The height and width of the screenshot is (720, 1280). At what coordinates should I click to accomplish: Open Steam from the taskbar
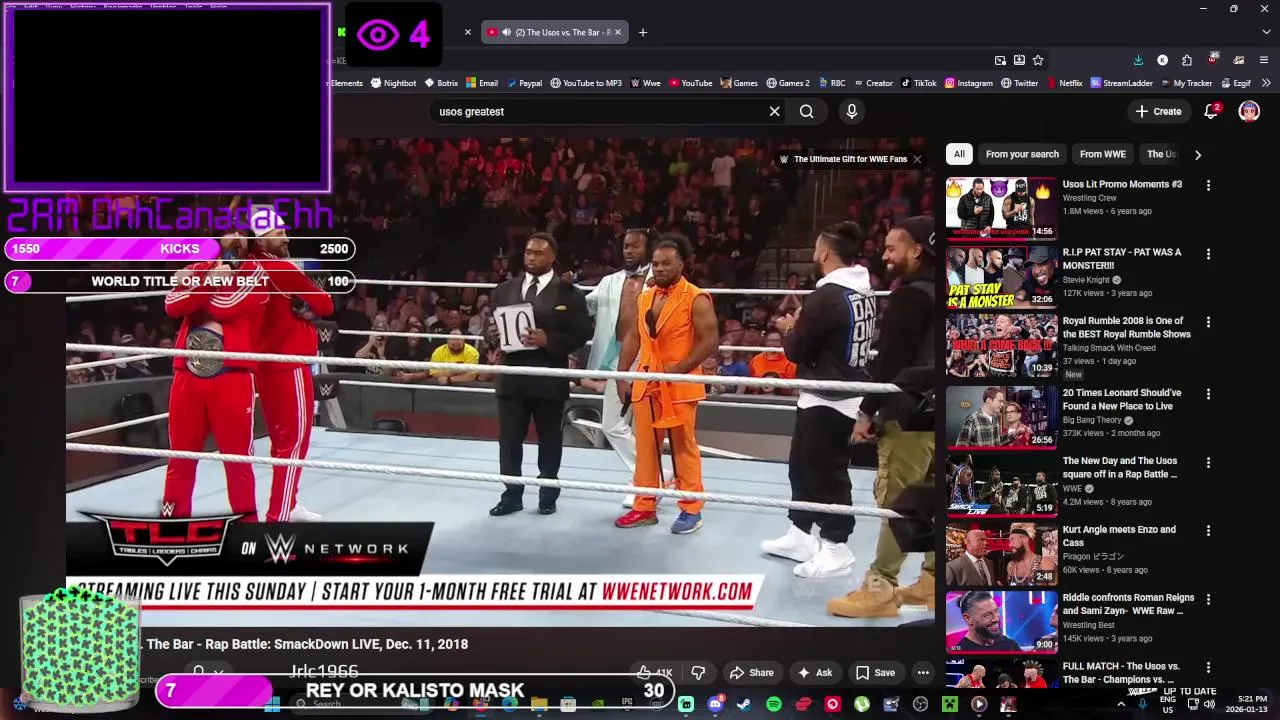pyautogui.click(x=744, y=704)
